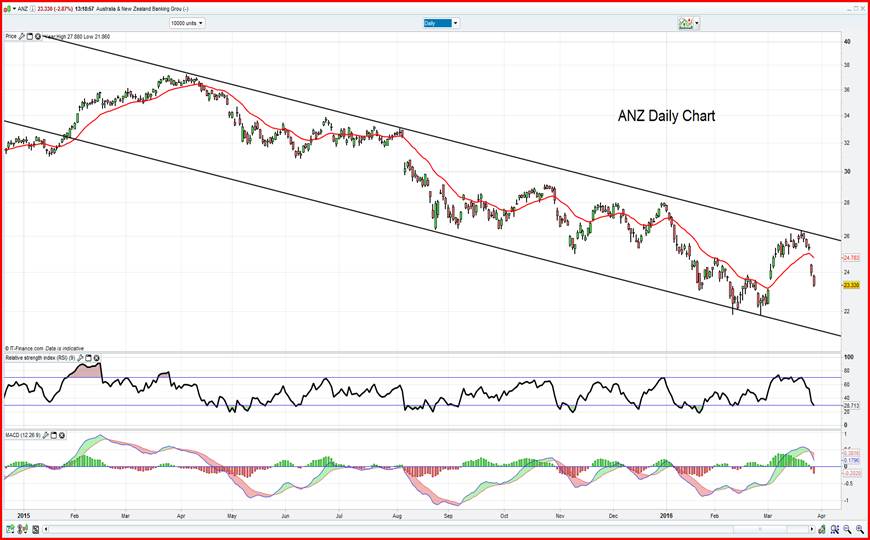Click the RSI panel clipboard icon
870x540 pixels.
click(89, 357)
